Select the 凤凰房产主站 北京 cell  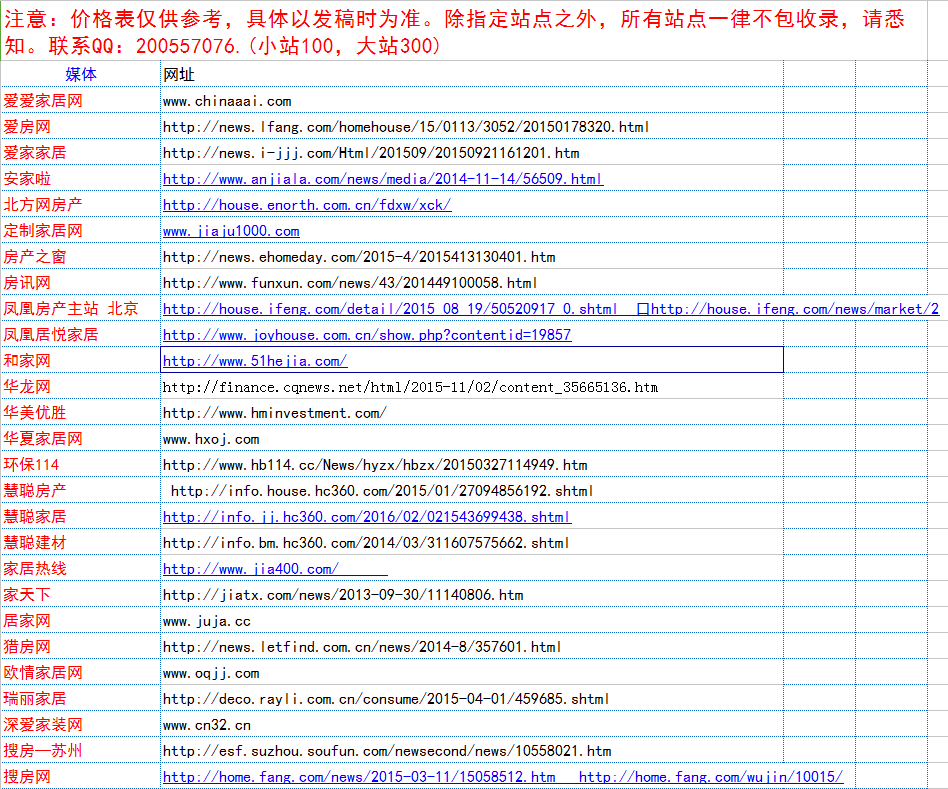pyautogui.click(x=80, y=308)
